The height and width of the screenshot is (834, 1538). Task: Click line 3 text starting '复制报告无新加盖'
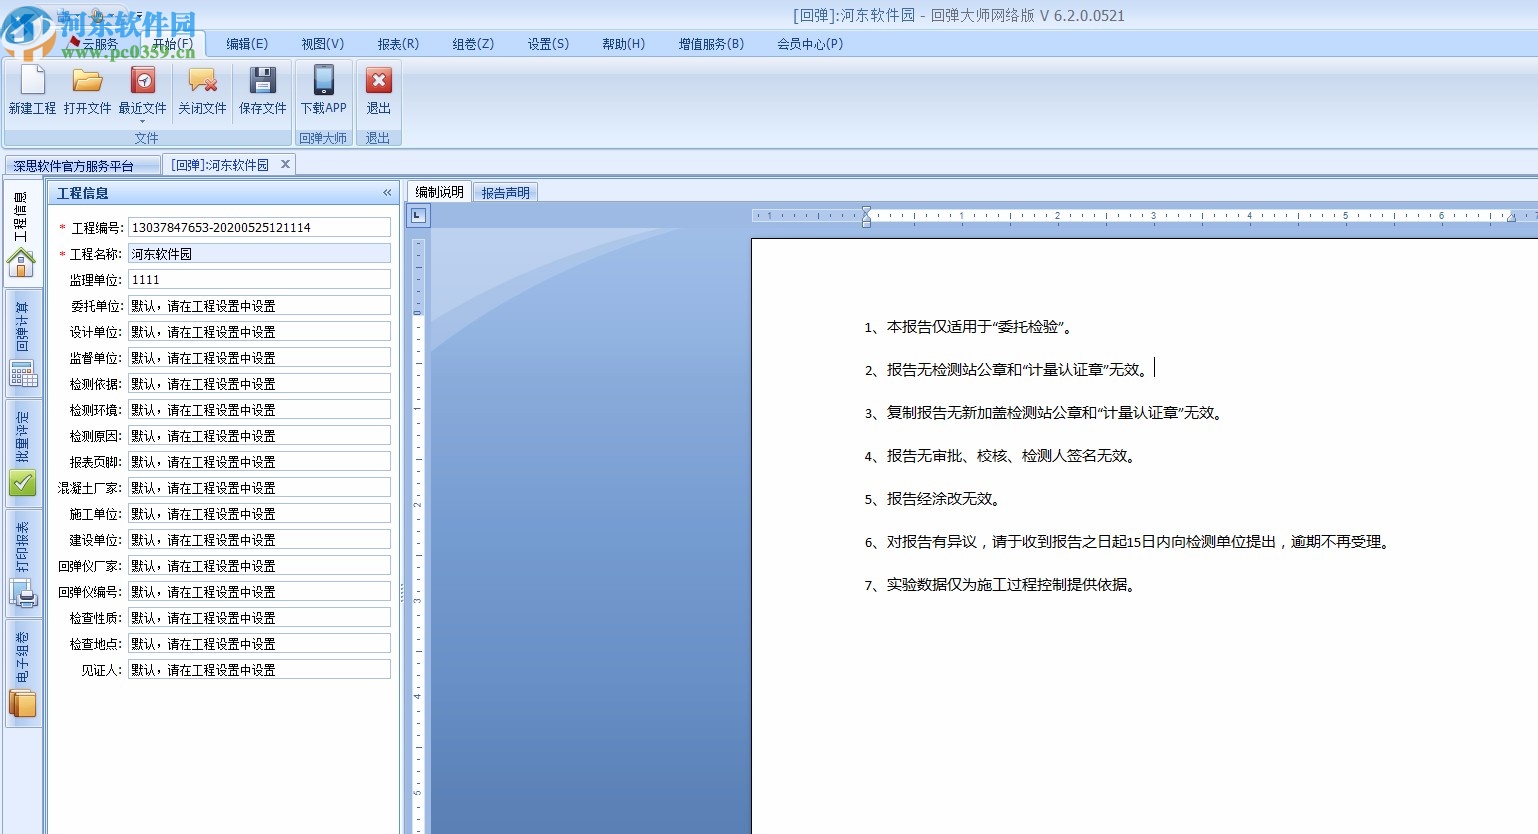coord(1056,413)
